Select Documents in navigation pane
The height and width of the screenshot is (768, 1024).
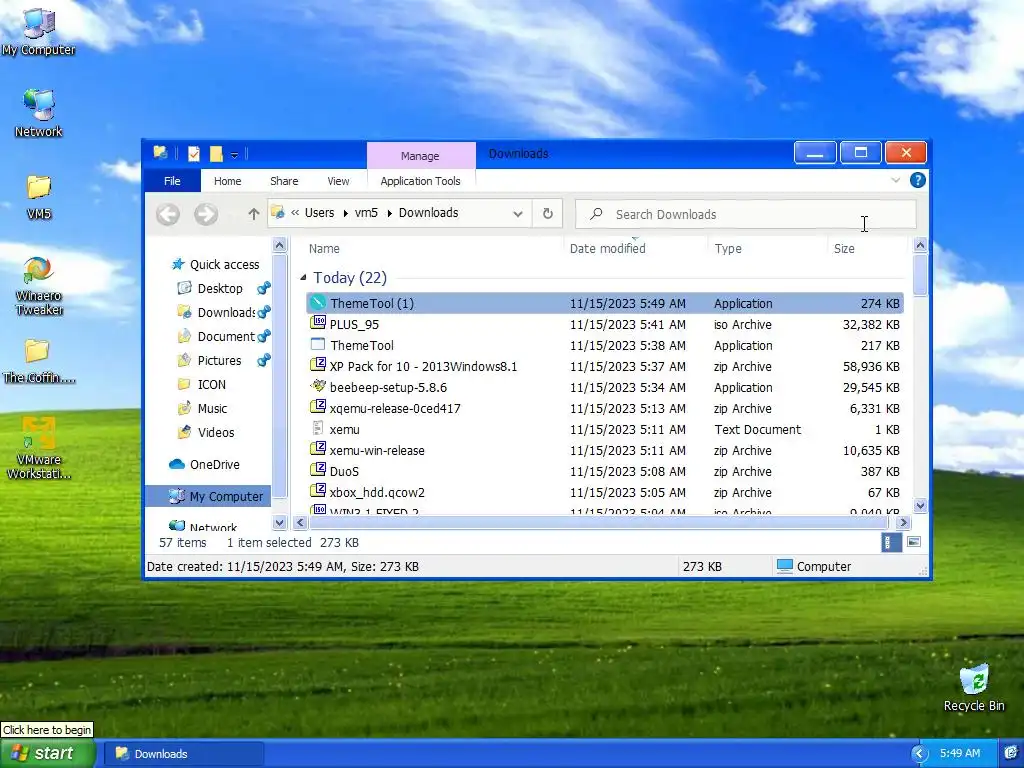pyautogui.click(x=226, y=336)
